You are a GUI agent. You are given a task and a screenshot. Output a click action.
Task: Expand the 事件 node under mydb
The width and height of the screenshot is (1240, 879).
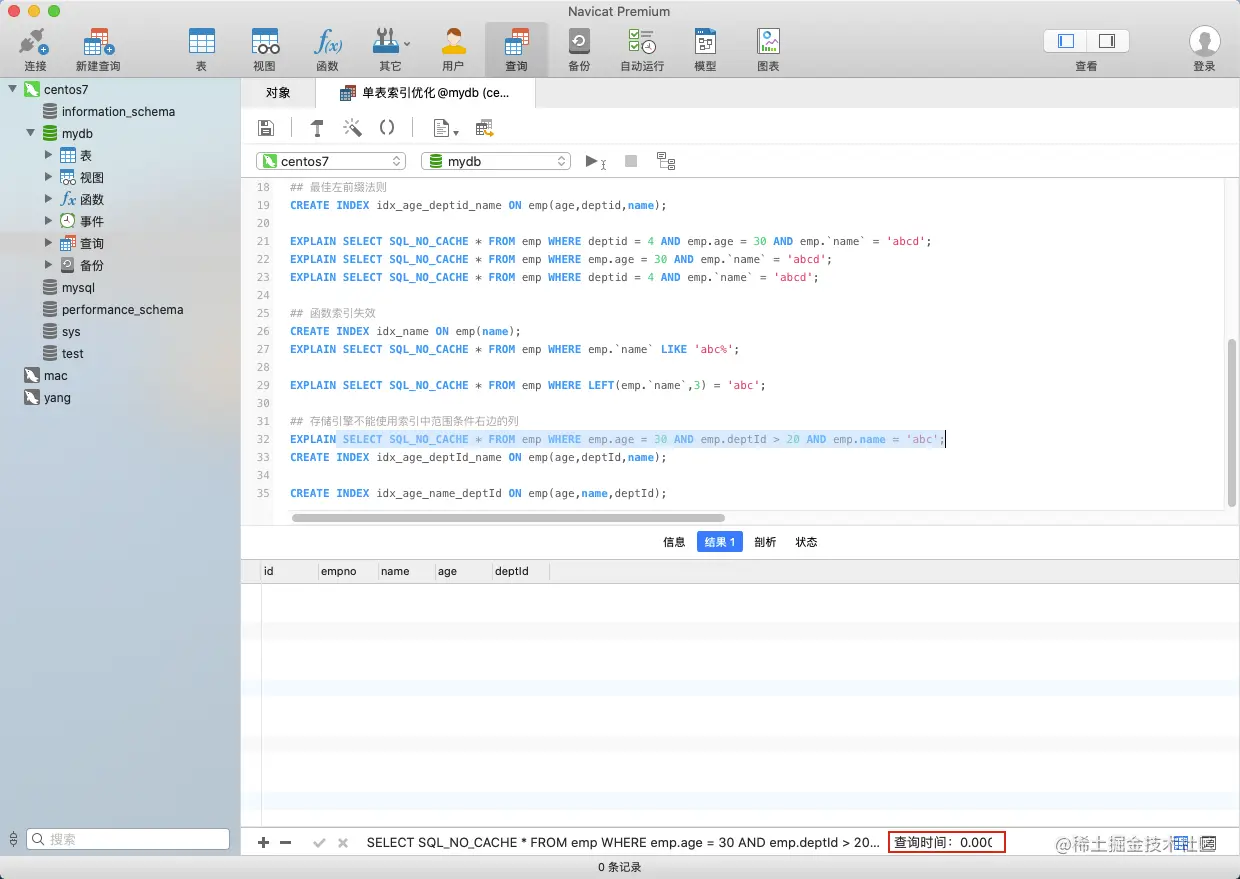49,221
